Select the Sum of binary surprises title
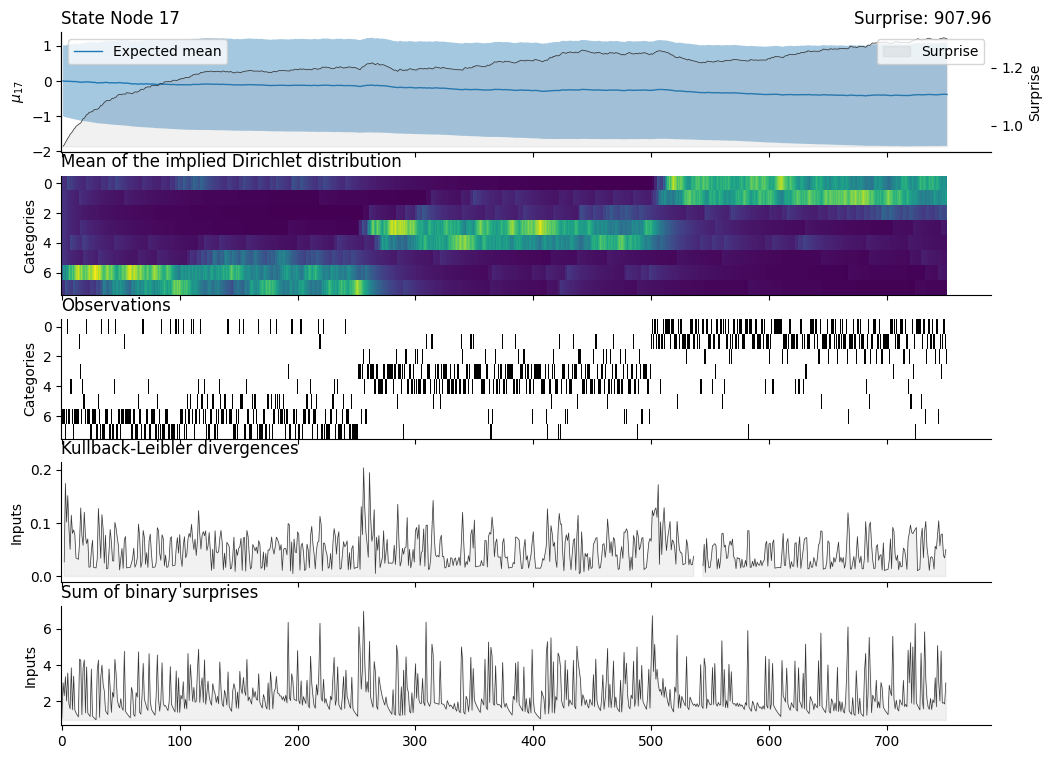Viewport: 1052px width, 759px height. (160, 593)
